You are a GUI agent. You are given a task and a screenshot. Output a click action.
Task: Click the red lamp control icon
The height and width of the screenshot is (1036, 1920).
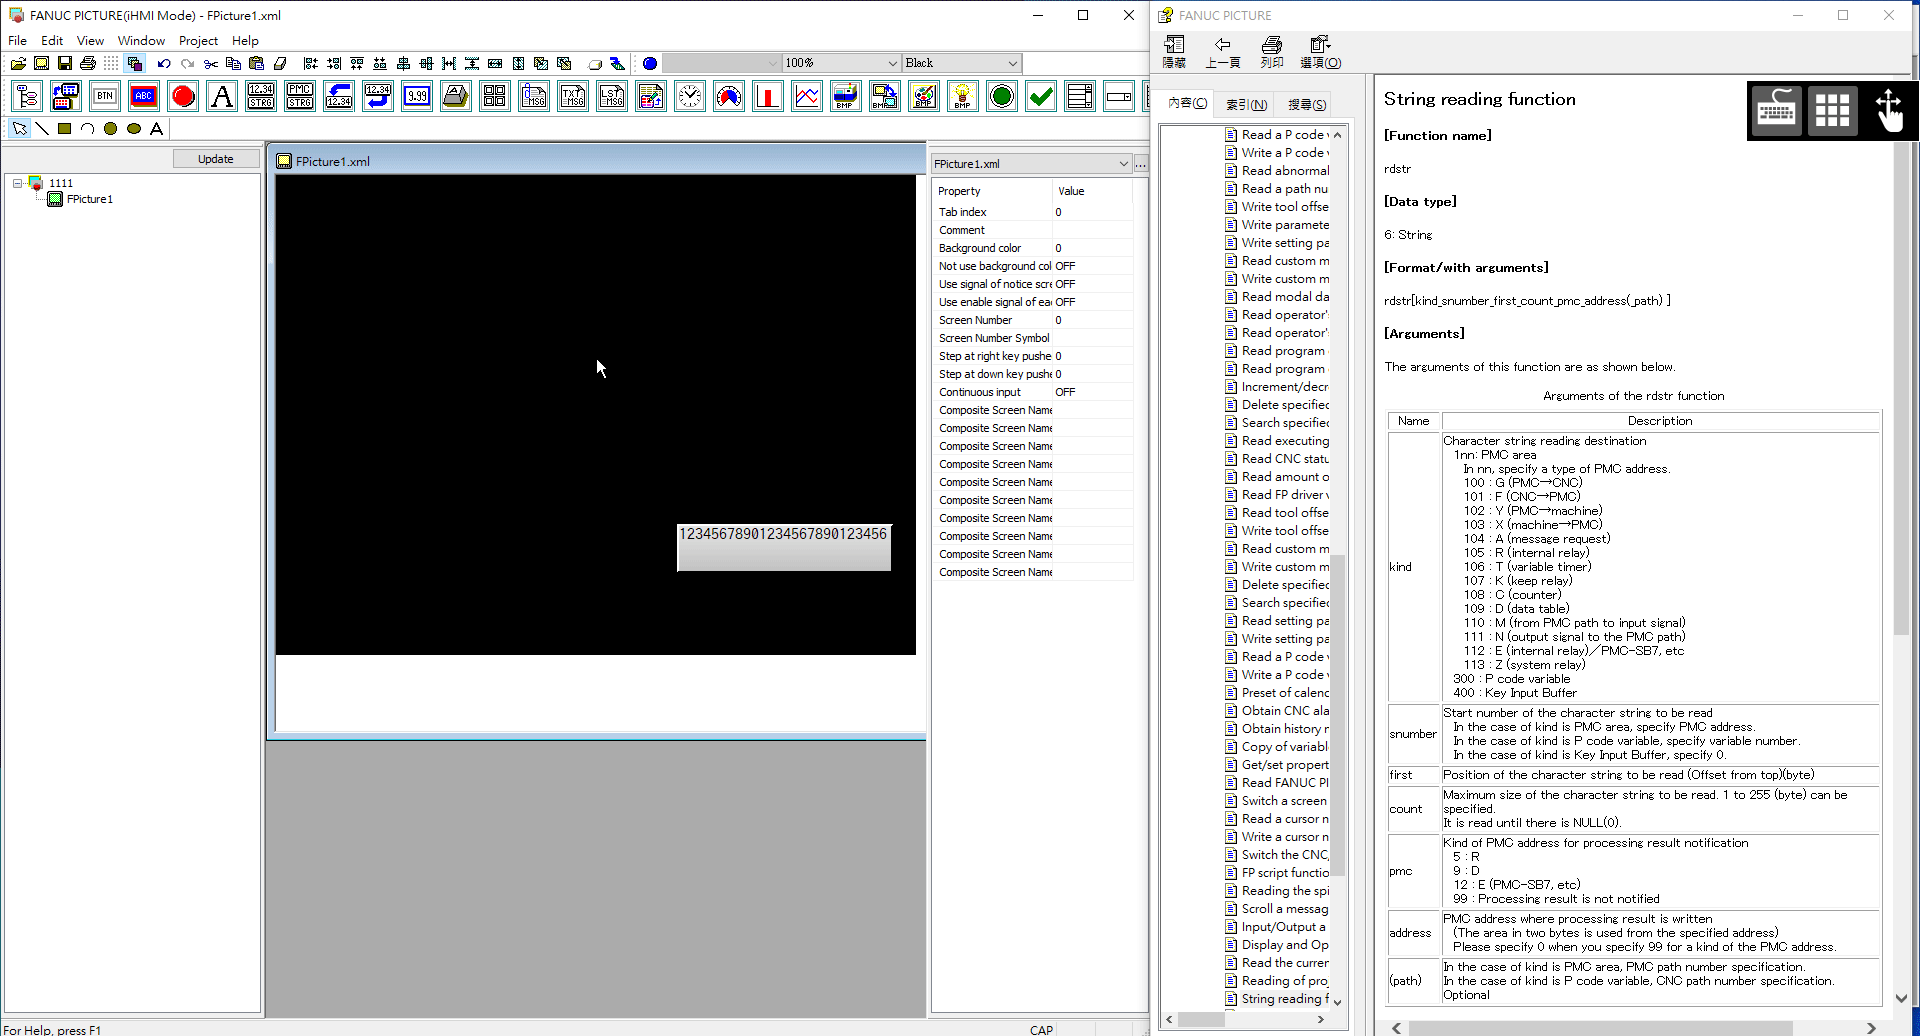pos(183,96)
